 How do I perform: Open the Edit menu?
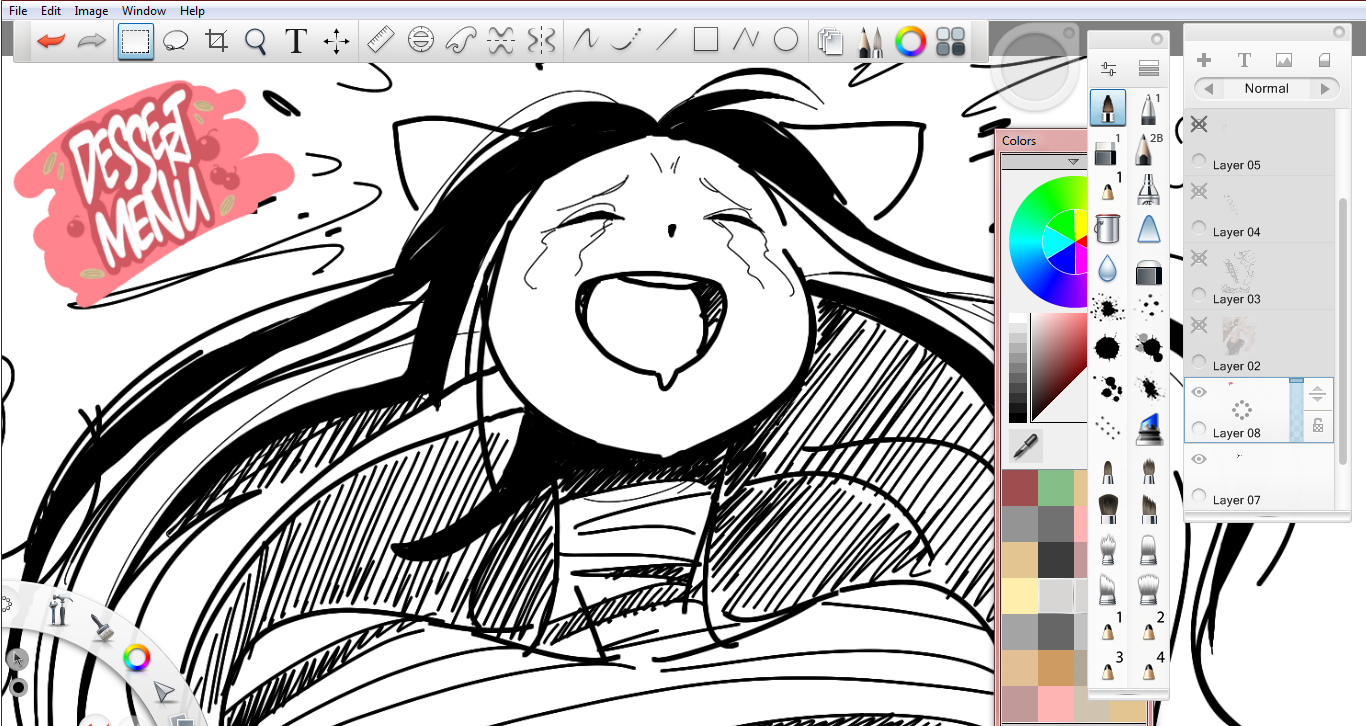(x=51, y=11)
